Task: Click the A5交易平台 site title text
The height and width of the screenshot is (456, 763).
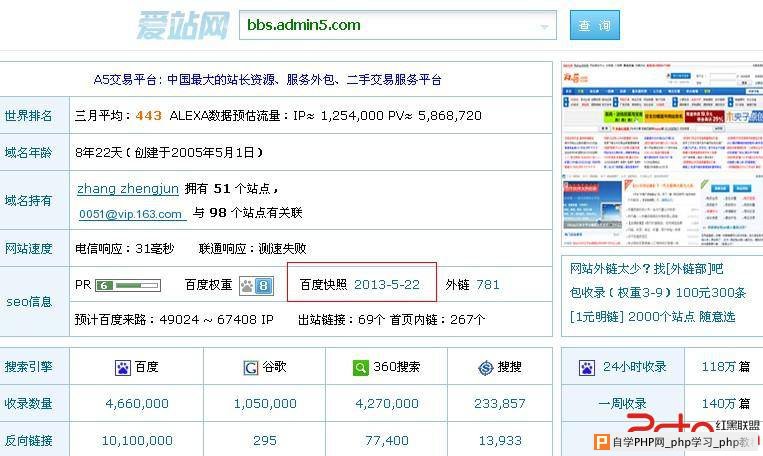Action: coord(268,79)
